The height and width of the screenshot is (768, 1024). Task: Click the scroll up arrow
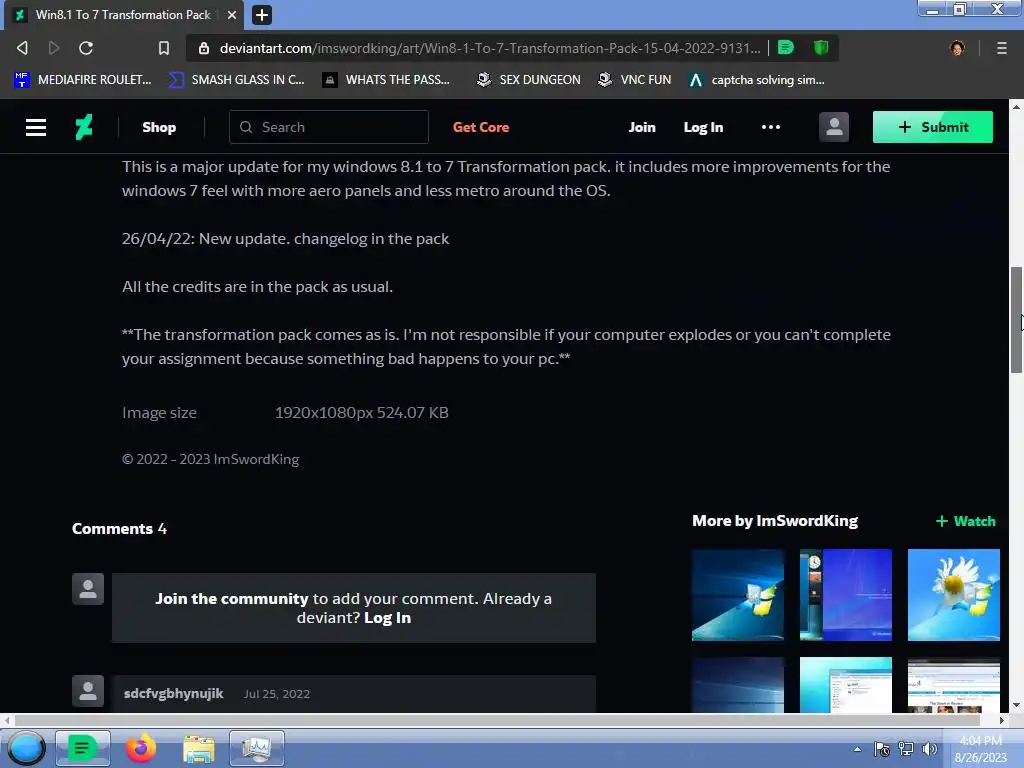point(1016,106)
